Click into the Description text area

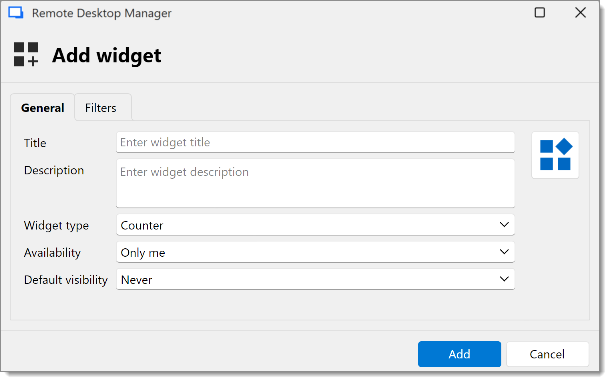[x=316, y=183]
